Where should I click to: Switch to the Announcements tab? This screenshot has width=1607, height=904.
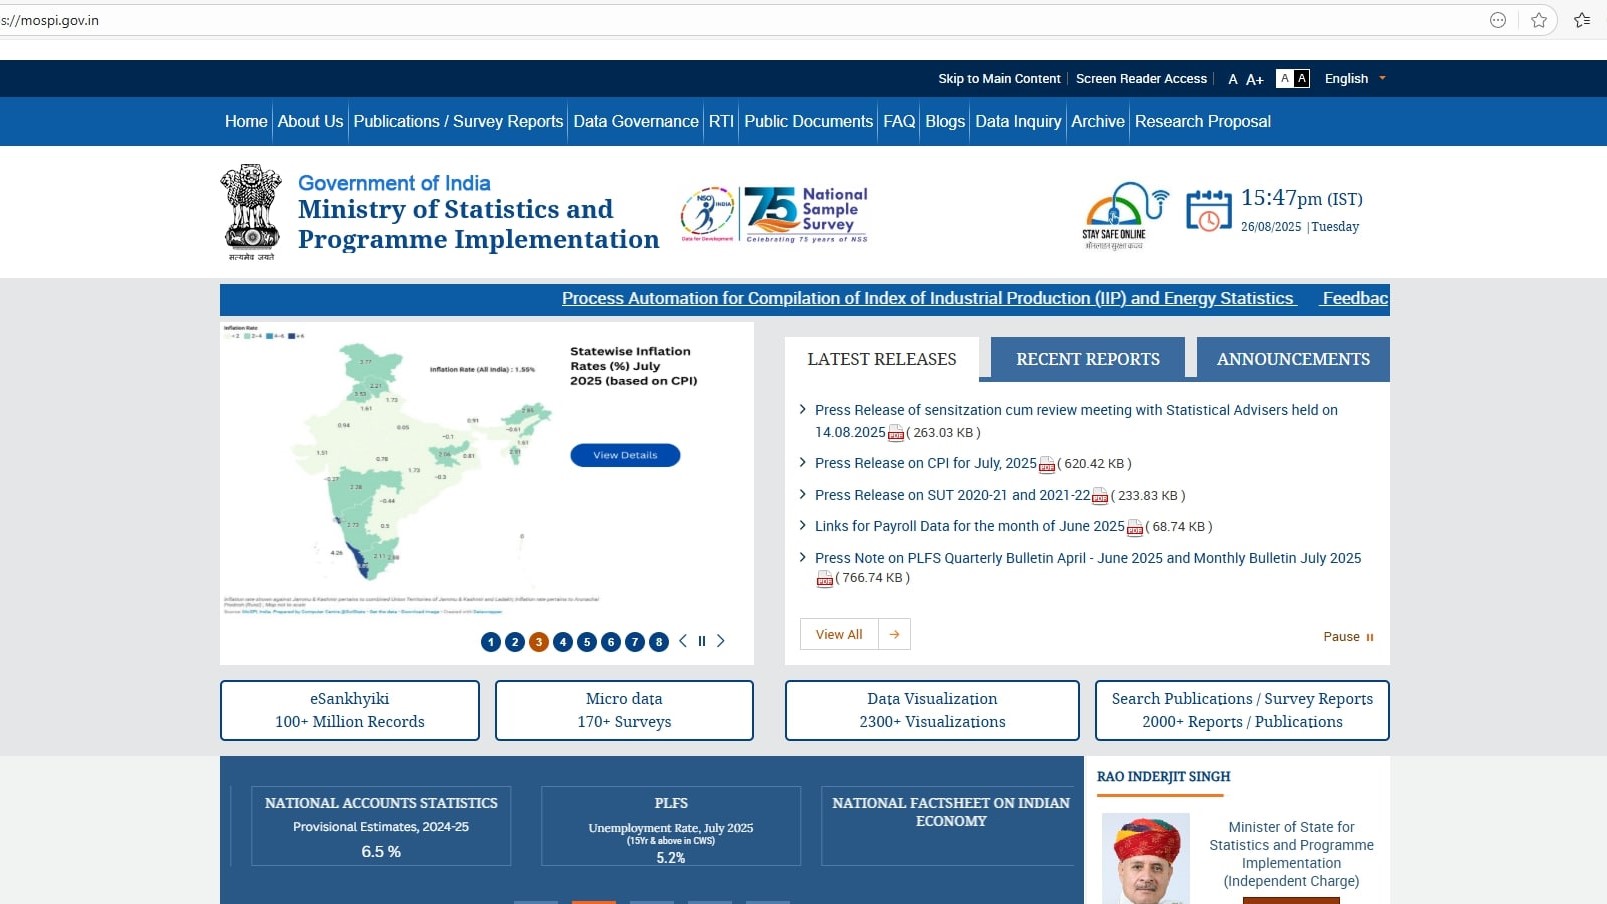tap(1293, 359)
